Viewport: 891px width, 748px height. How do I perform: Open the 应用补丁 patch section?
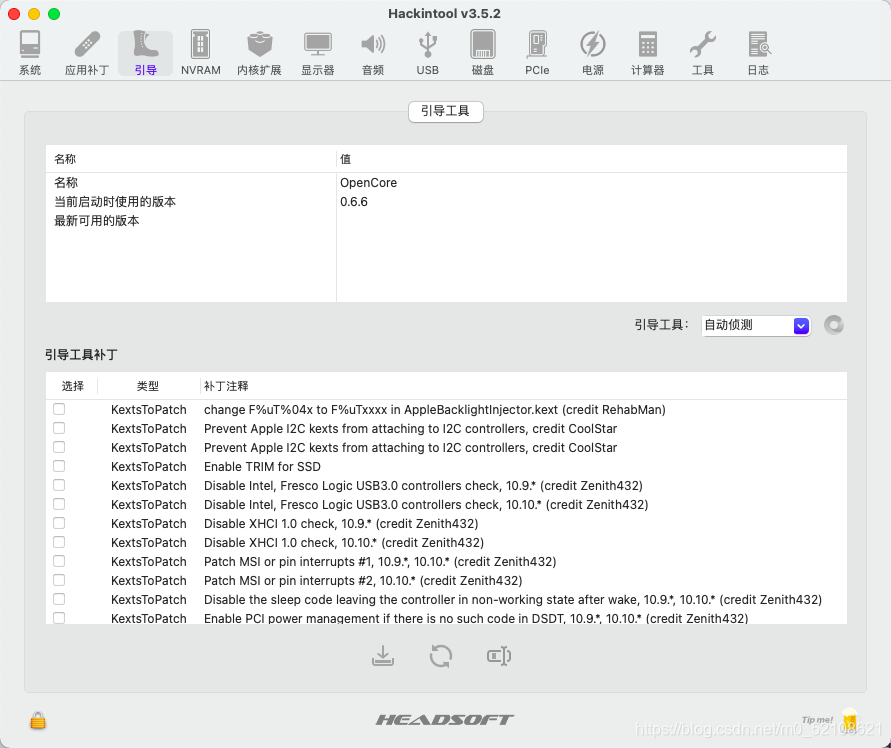click(x=87, y=53)
